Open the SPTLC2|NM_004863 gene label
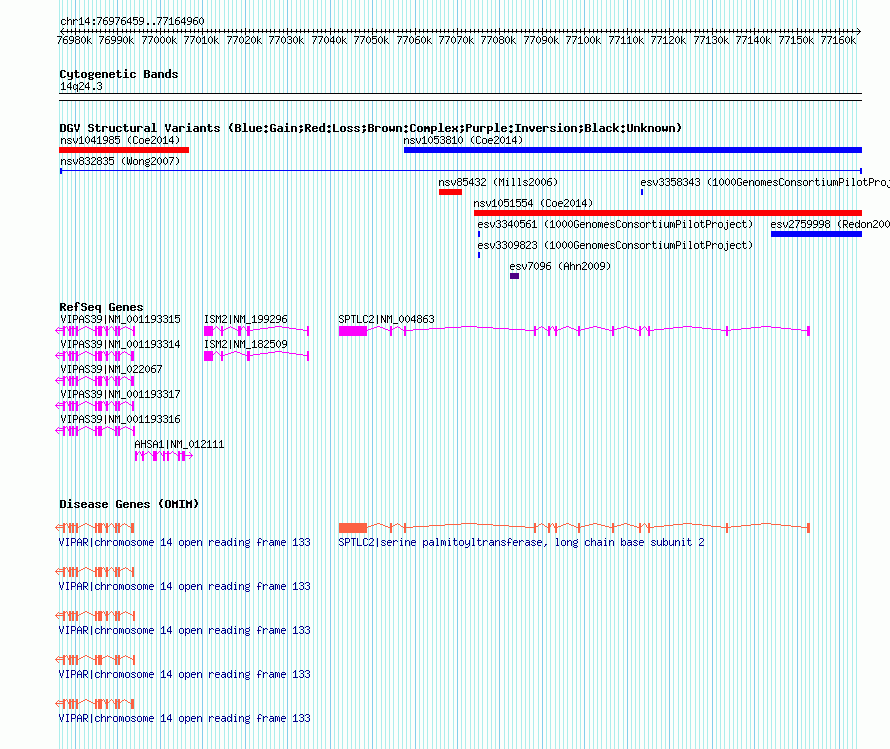890x749 pixels. pos(387,319)
